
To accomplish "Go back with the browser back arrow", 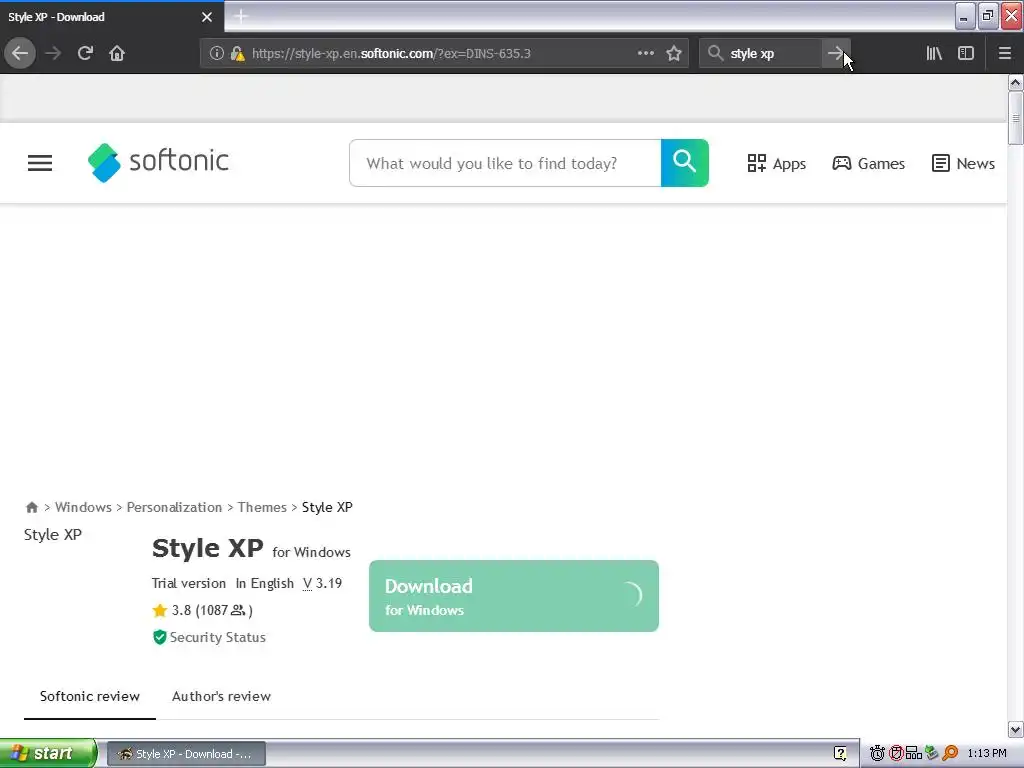I will 20,53.
